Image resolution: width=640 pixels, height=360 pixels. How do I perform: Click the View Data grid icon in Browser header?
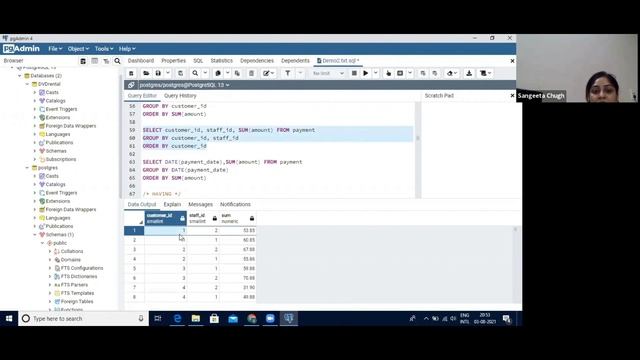(95, 61)
